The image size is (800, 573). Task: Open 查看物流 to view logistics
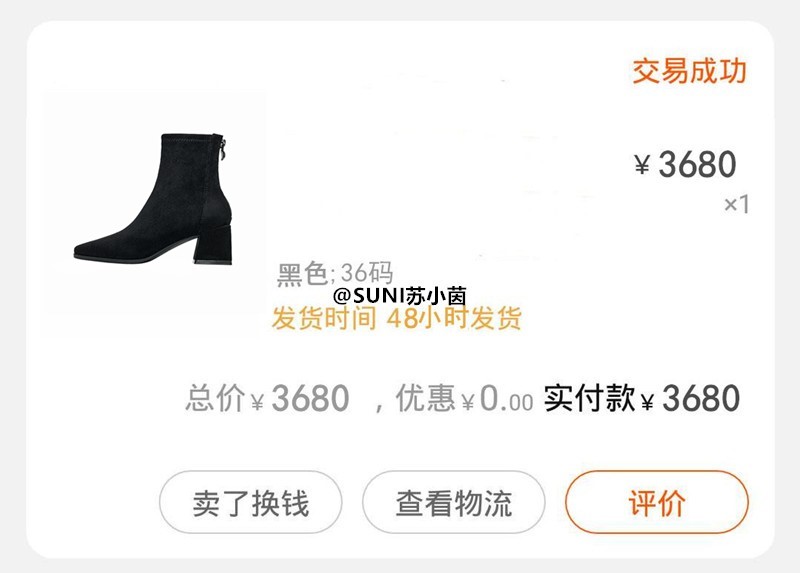point(453,503)
